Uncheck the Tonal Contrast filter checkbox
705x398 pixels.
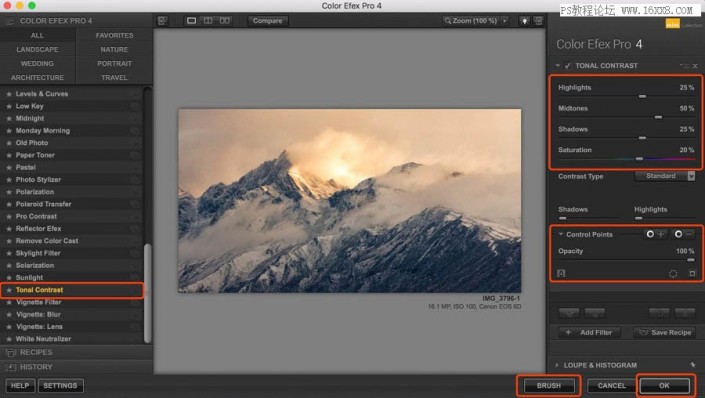[x=568, y=66]
